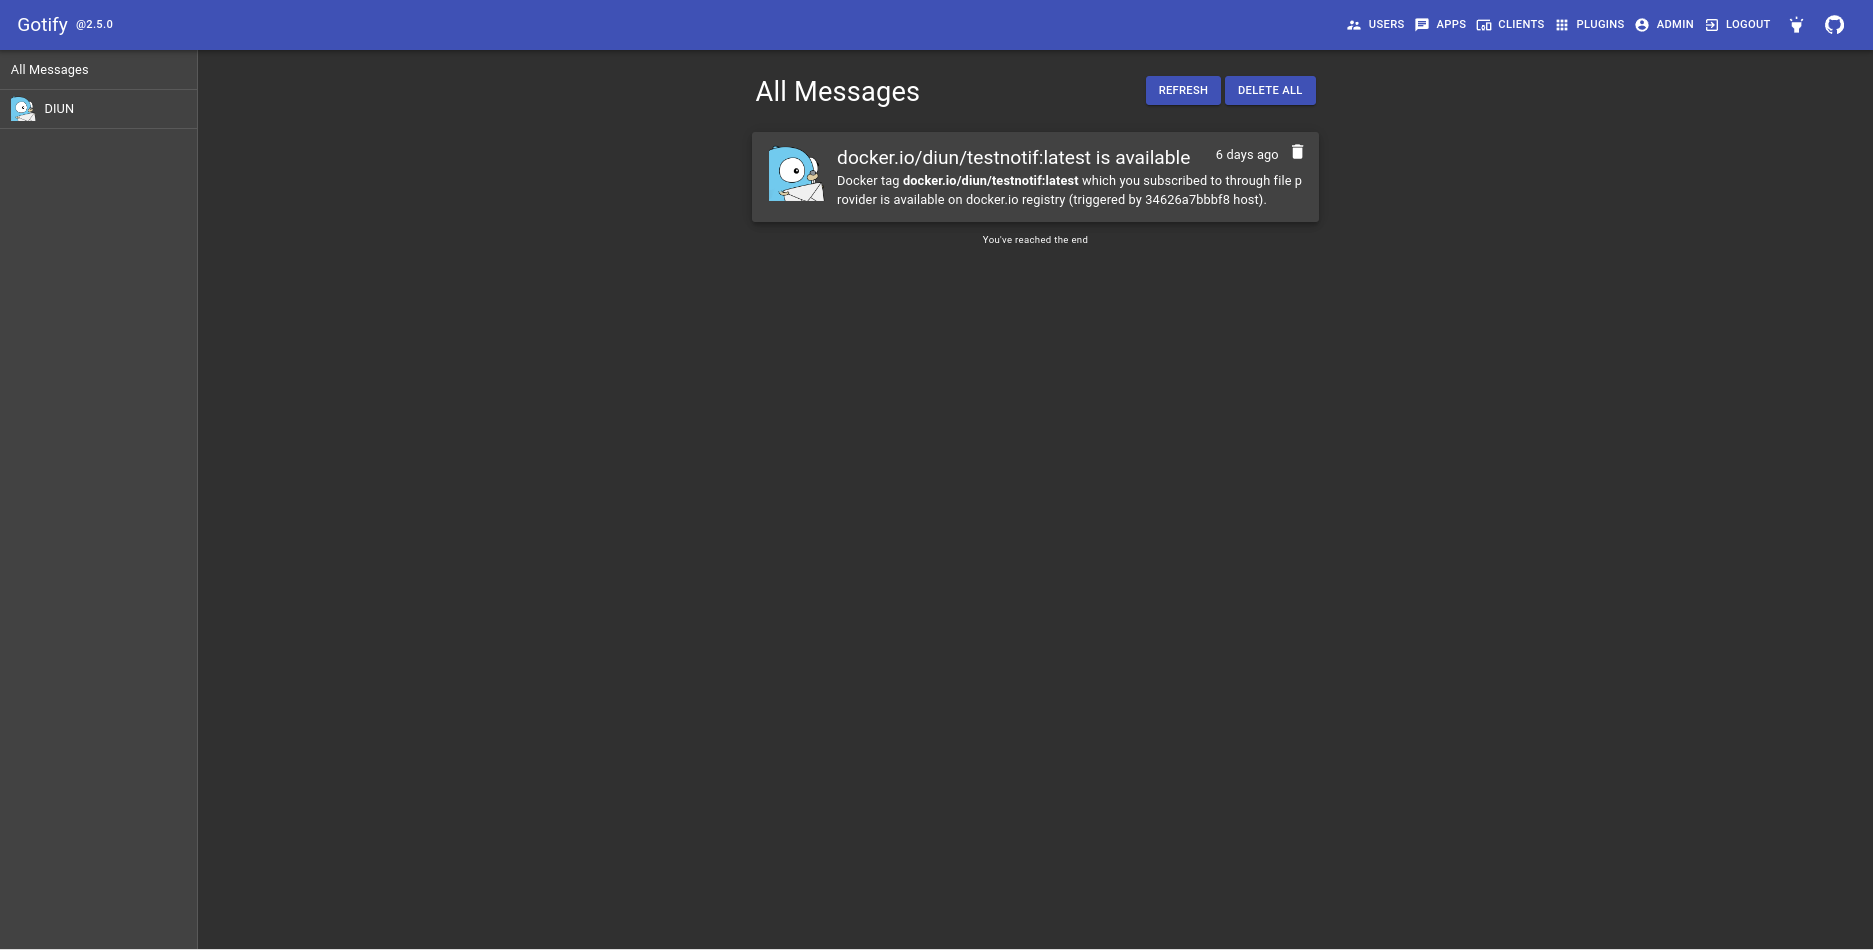Refresh the message list

point(1183,90)
